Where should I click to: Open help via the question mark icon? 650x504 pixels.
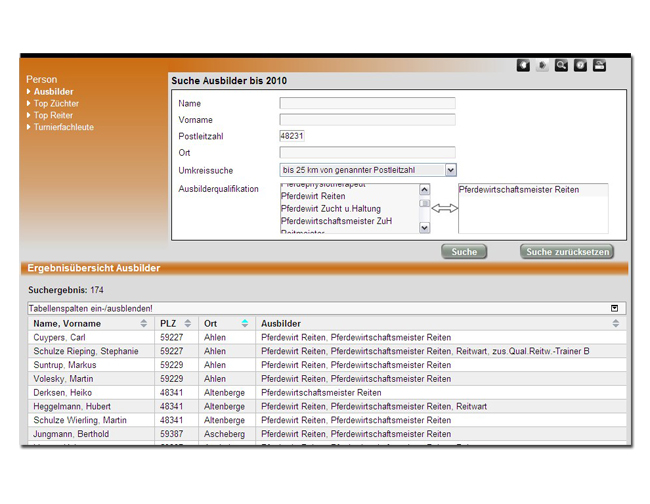[580, 66]
